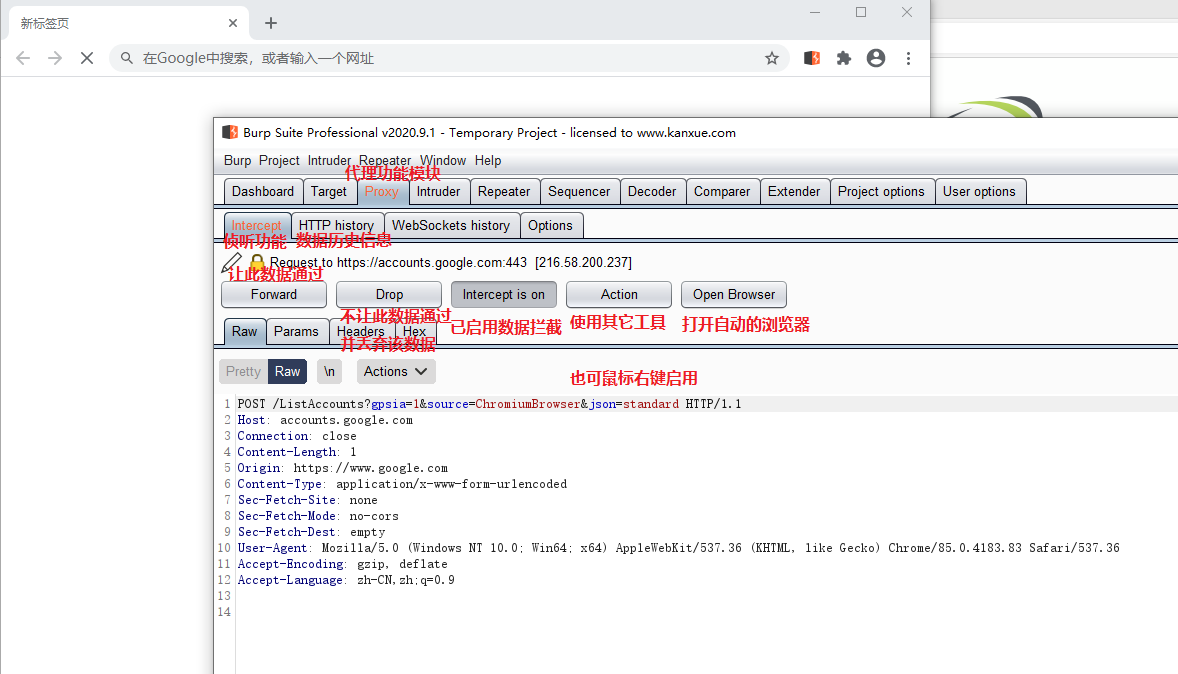
Task: Switch editor to Pretty view
Action: tap(243, 371)
